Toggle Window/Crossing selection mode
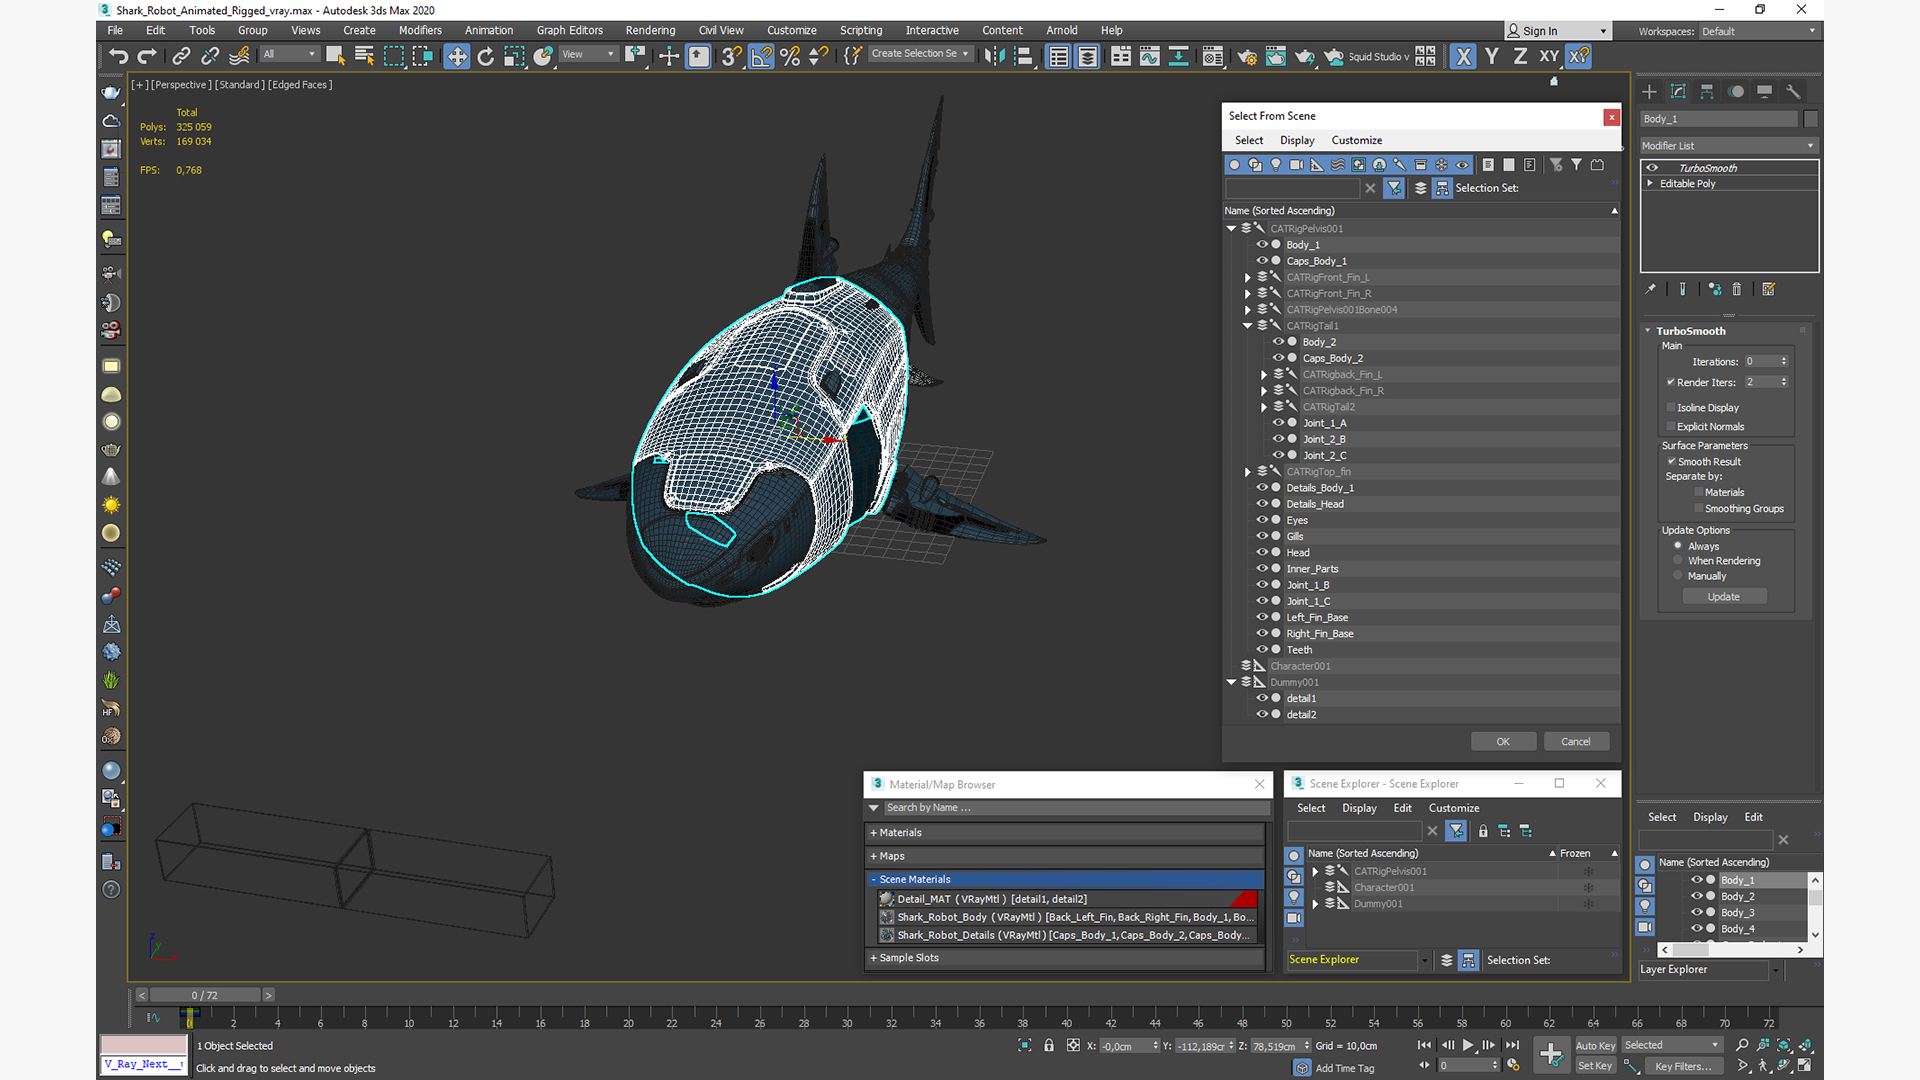 tap(422, 56)
